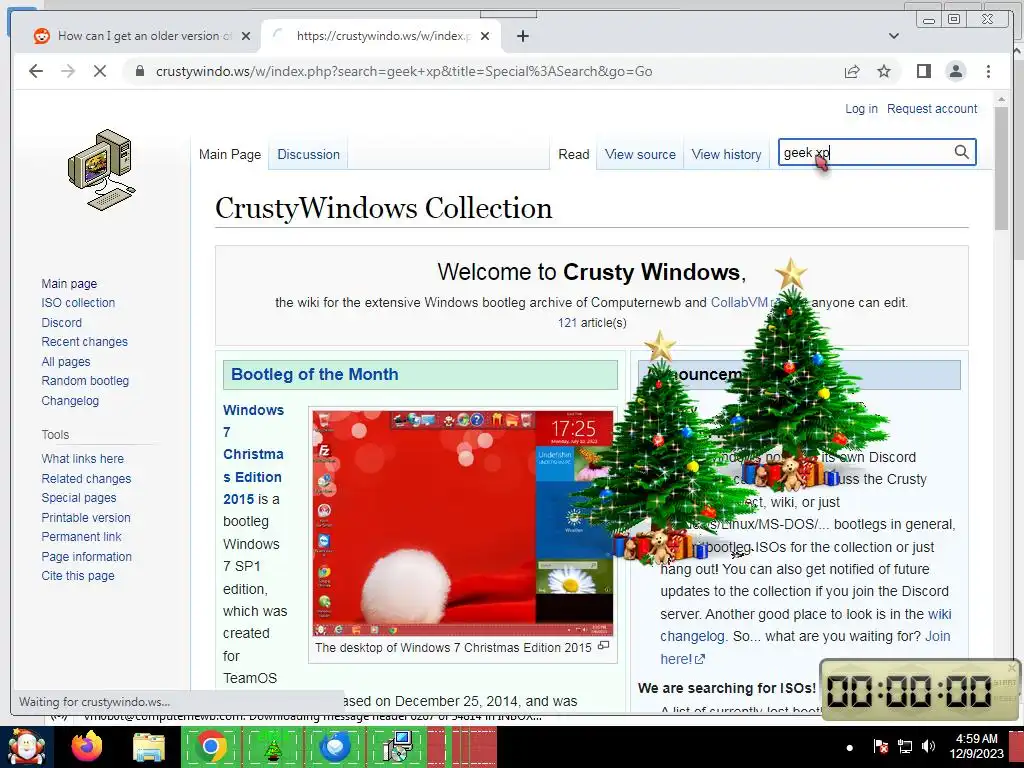
Task: Open Thunderbird from the taskbar
Action: click(334, 747)
